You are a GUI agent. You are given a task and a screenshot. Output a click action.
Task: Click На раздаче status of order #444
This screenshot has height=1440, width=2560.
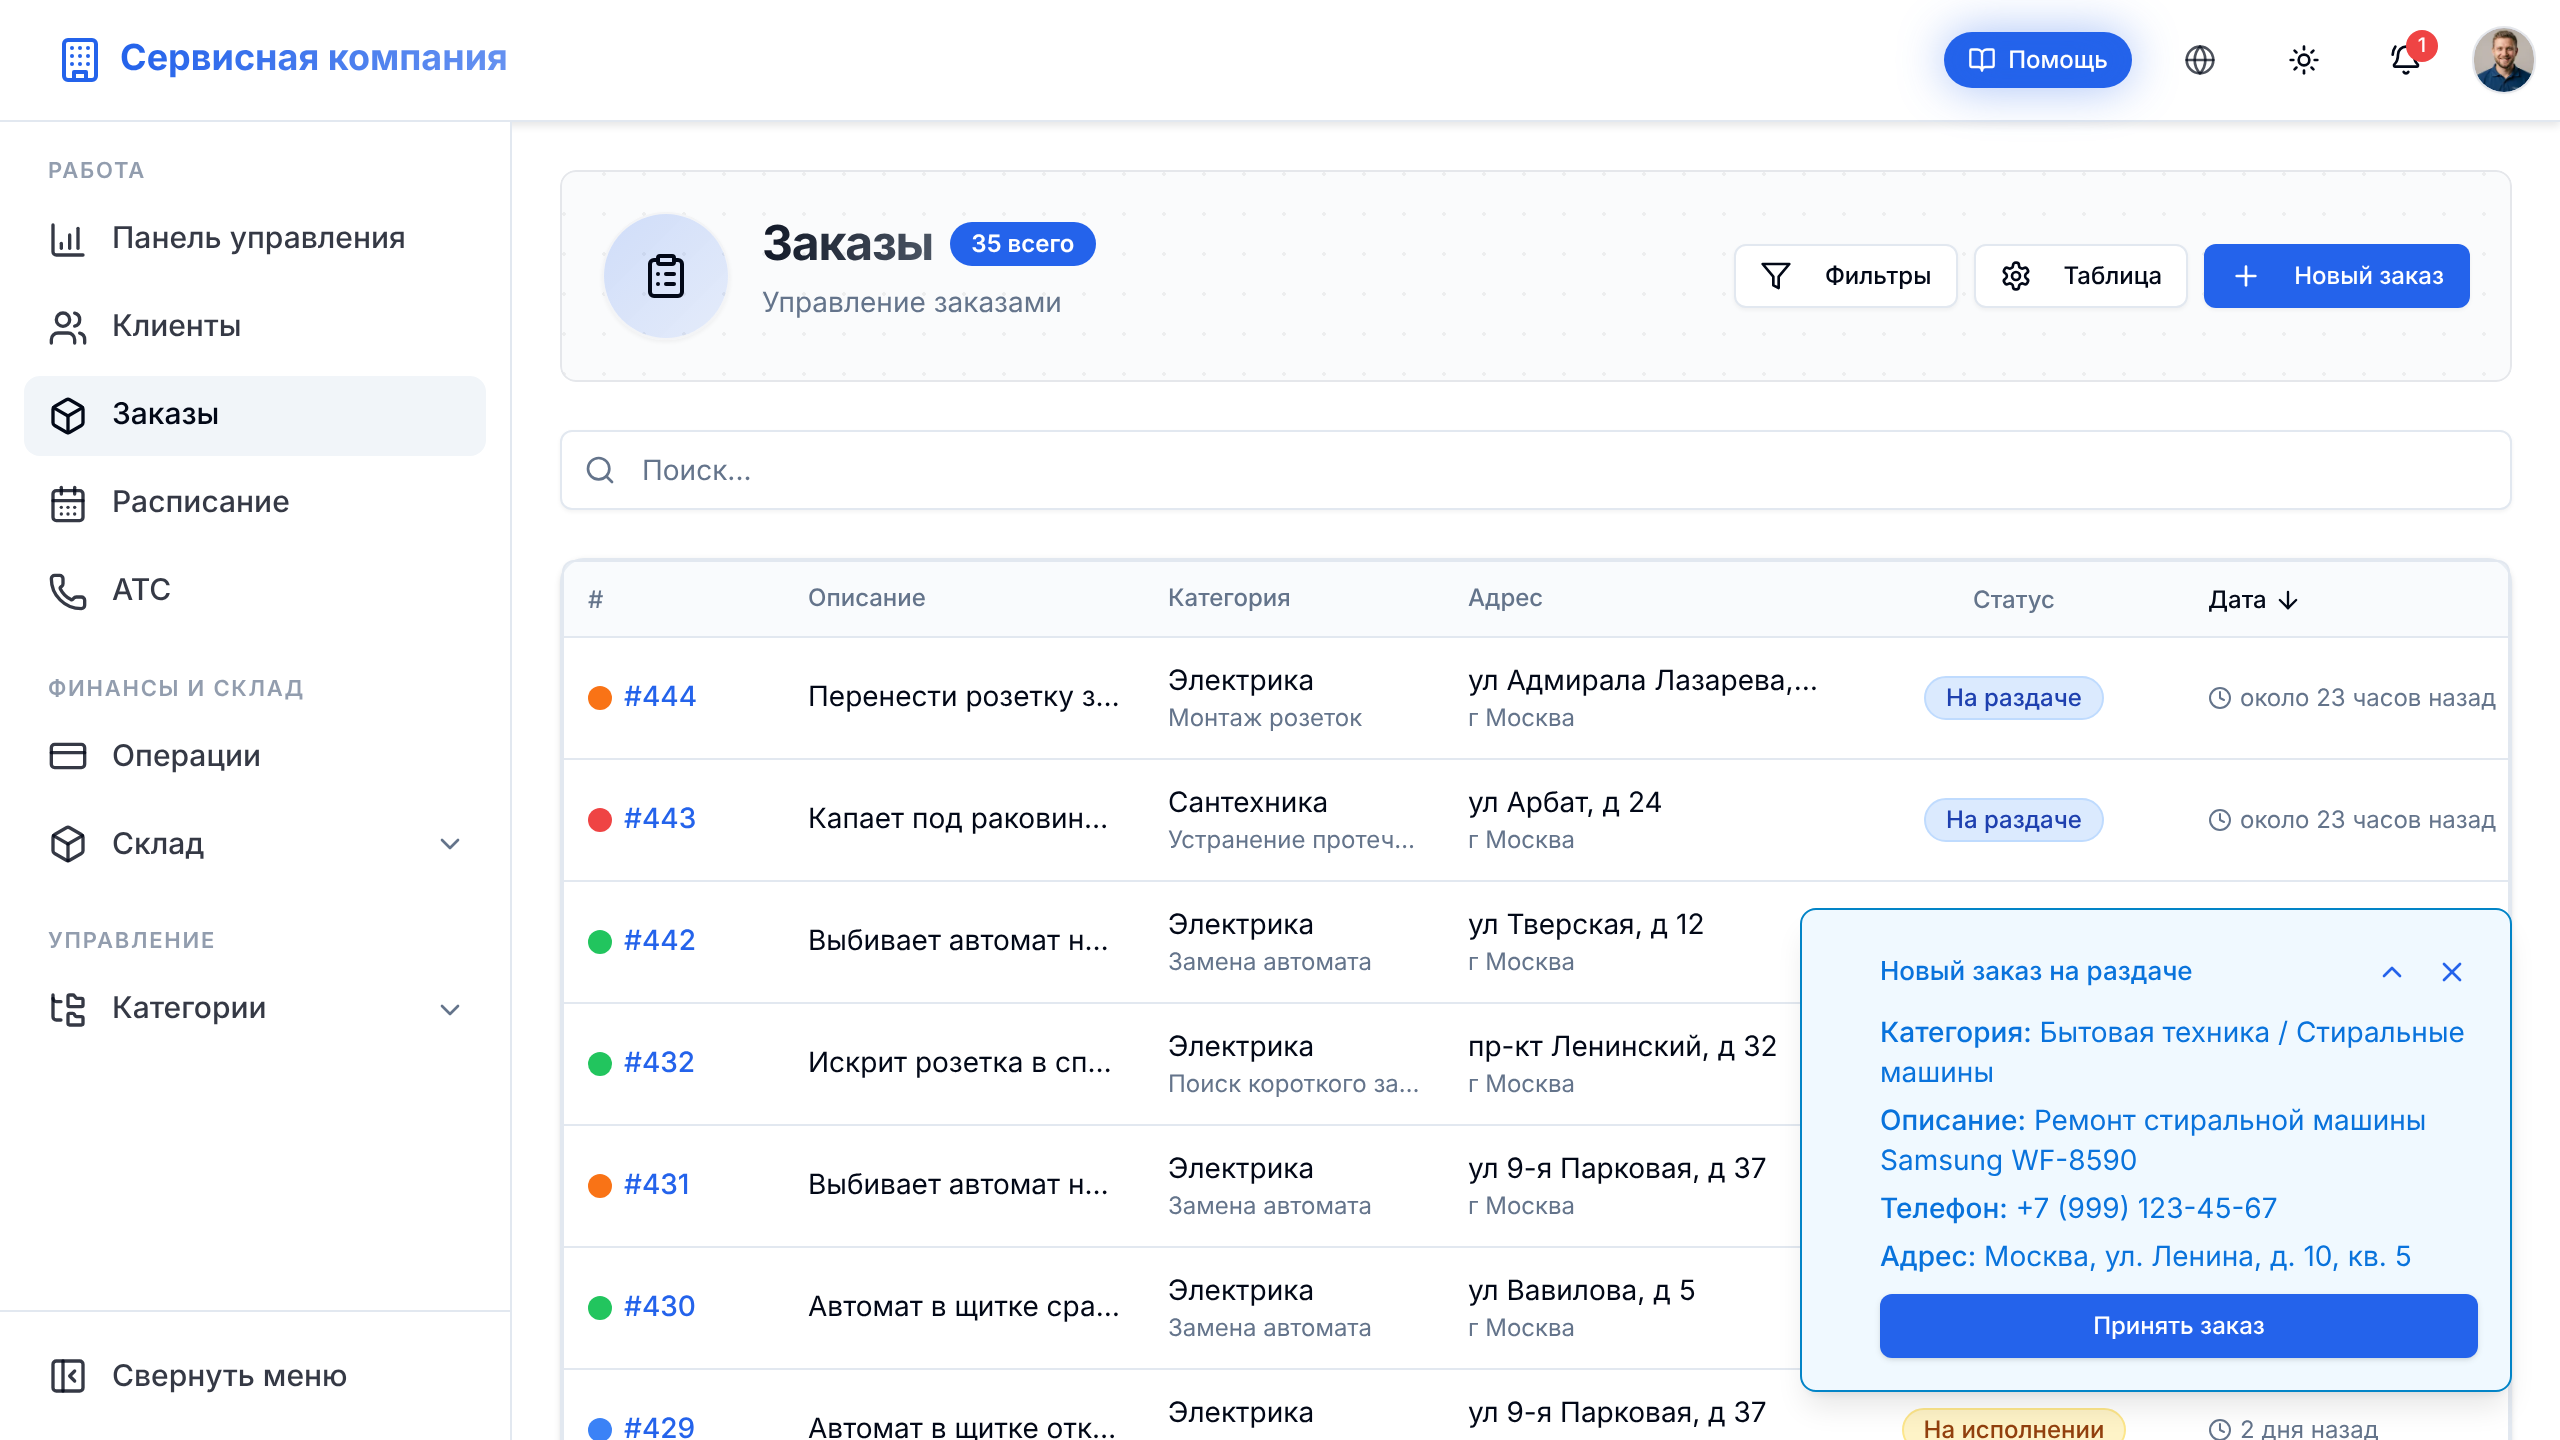[2013, 698]
